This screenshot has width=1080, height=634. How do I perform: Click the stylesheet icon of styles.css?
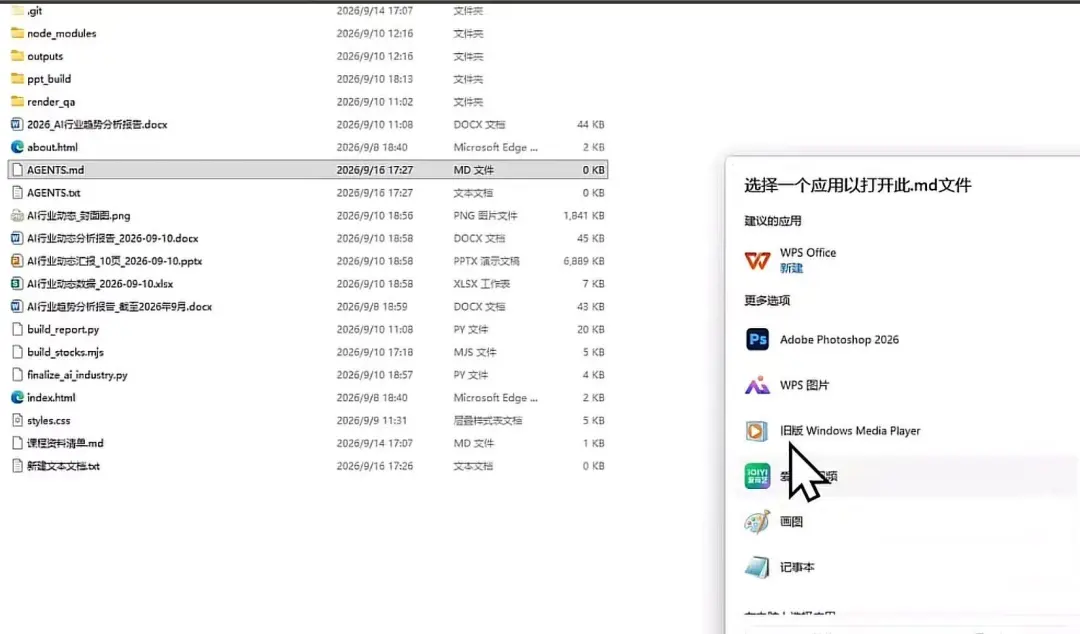[17, 420]
